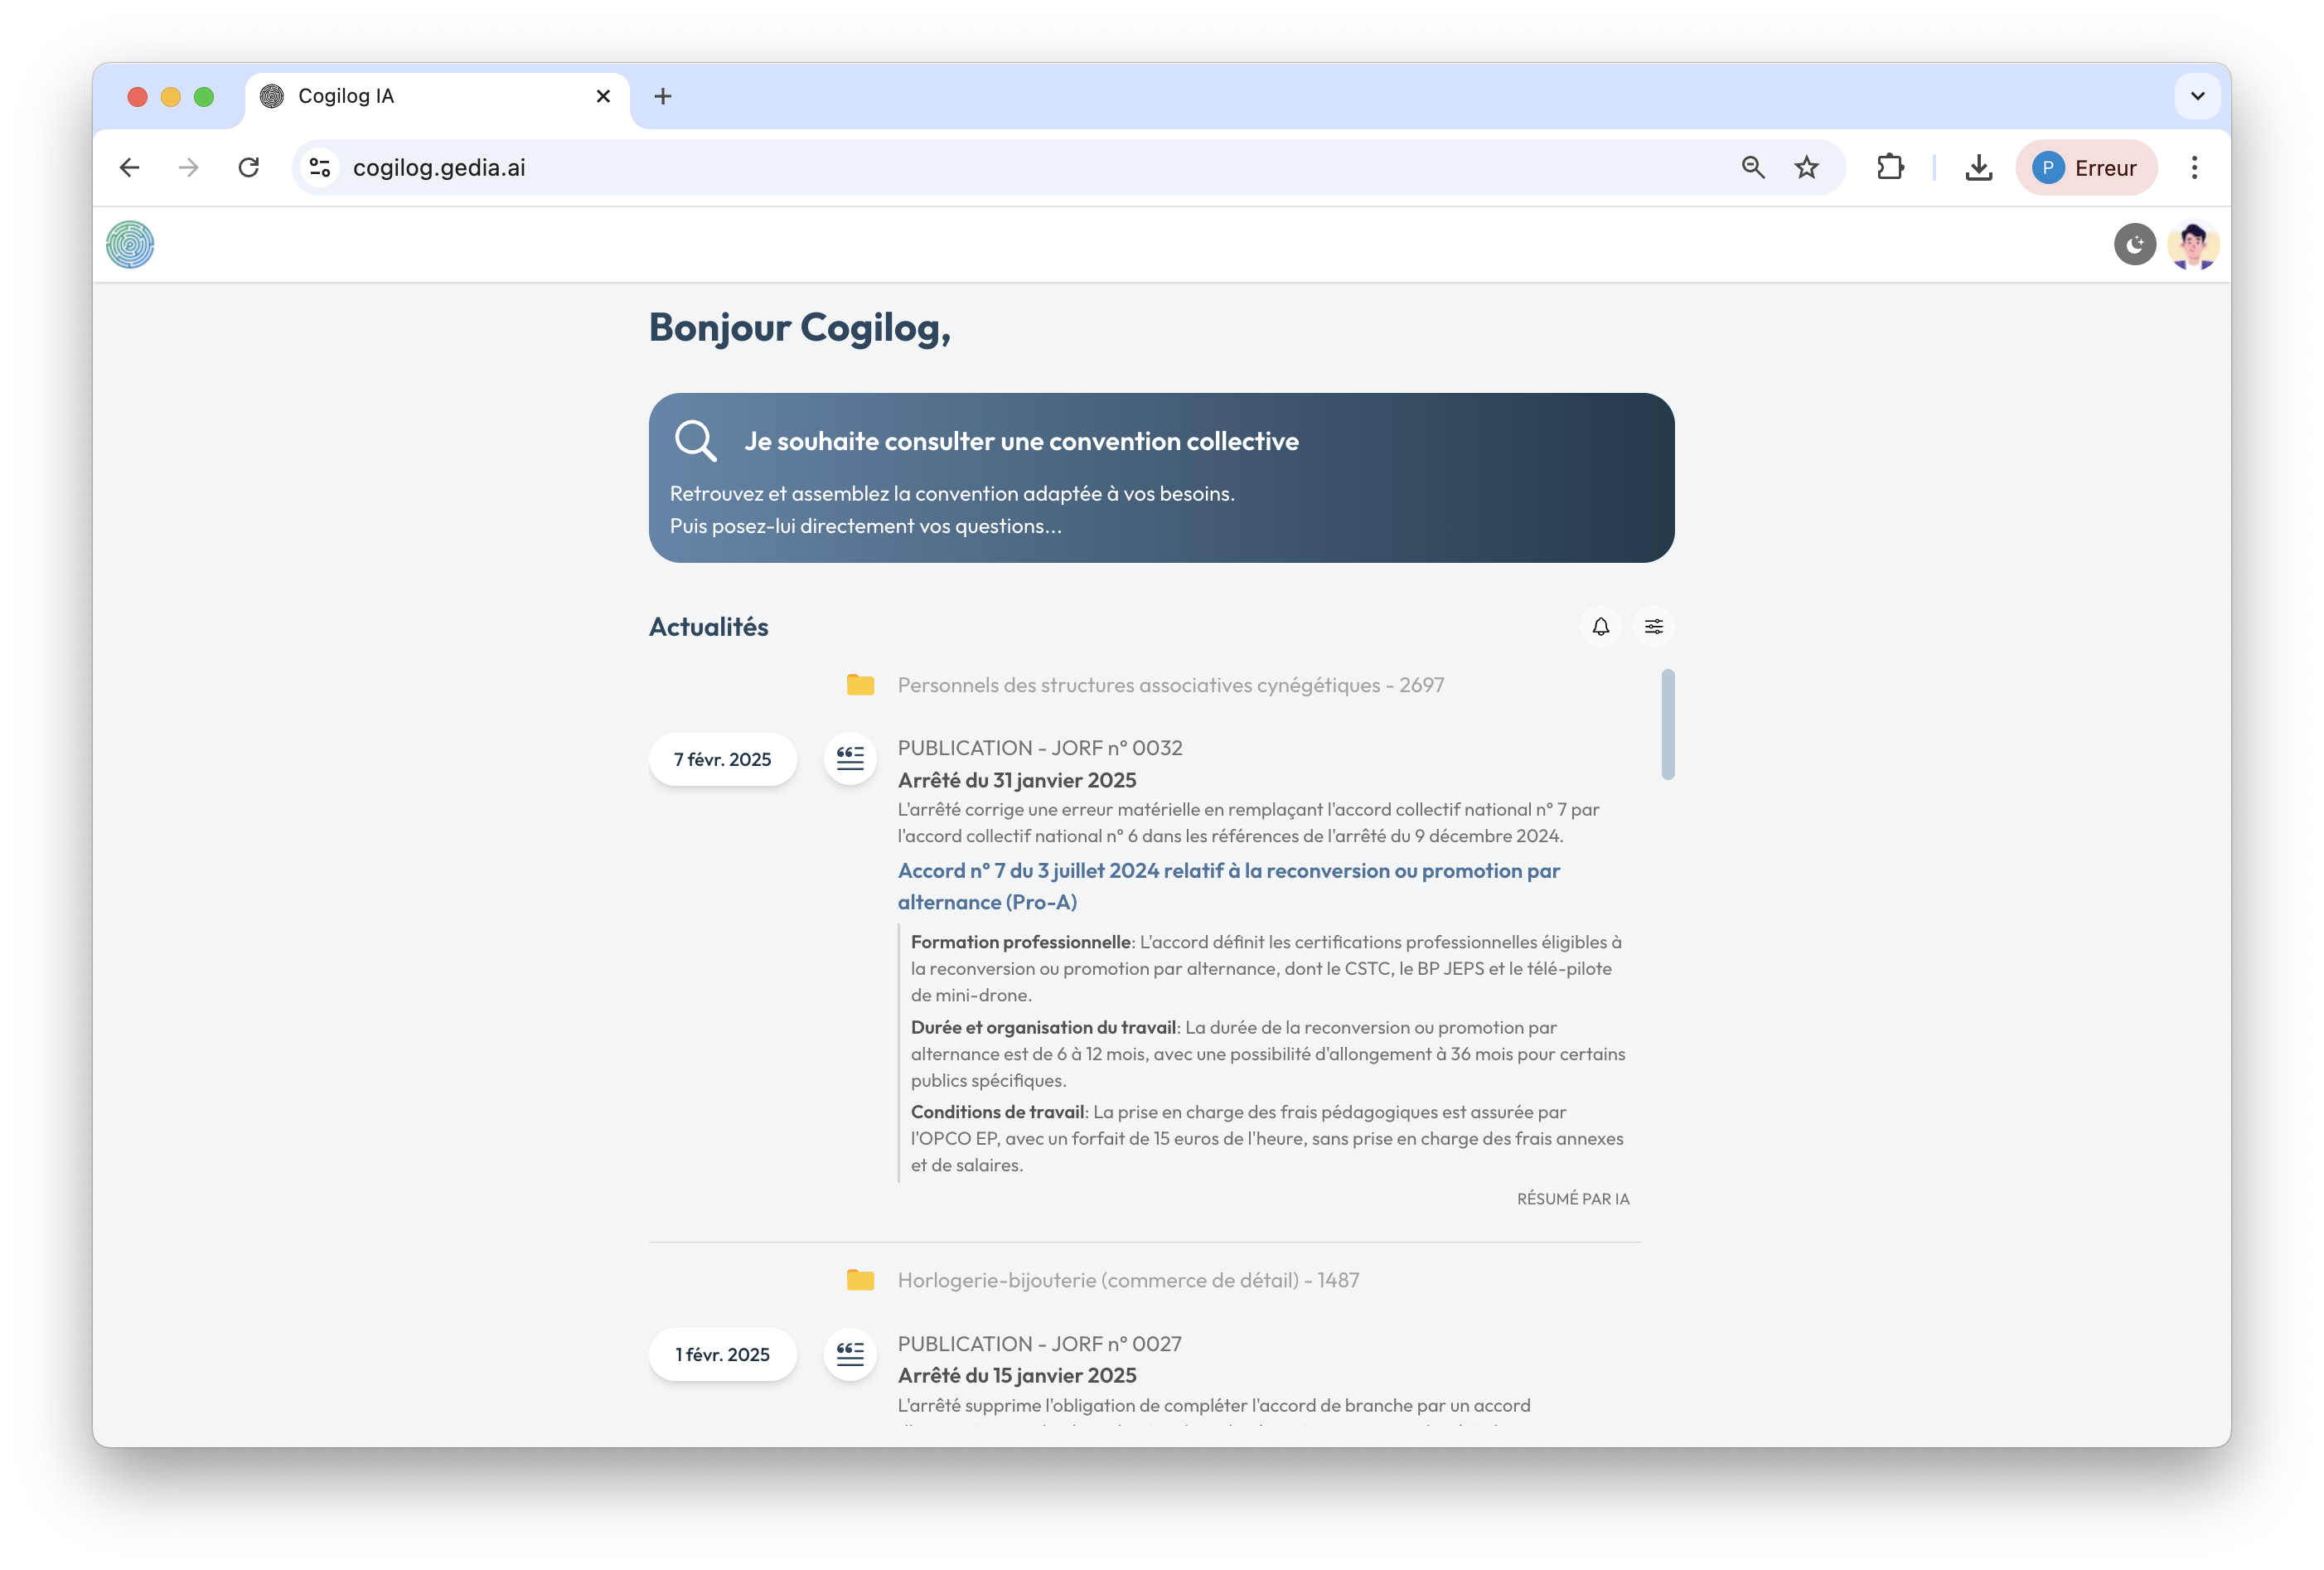Viewport: 2324px width, 1570px height.
Task: Click the magnifier icon in convention banner
Action: tap(695, 440)
